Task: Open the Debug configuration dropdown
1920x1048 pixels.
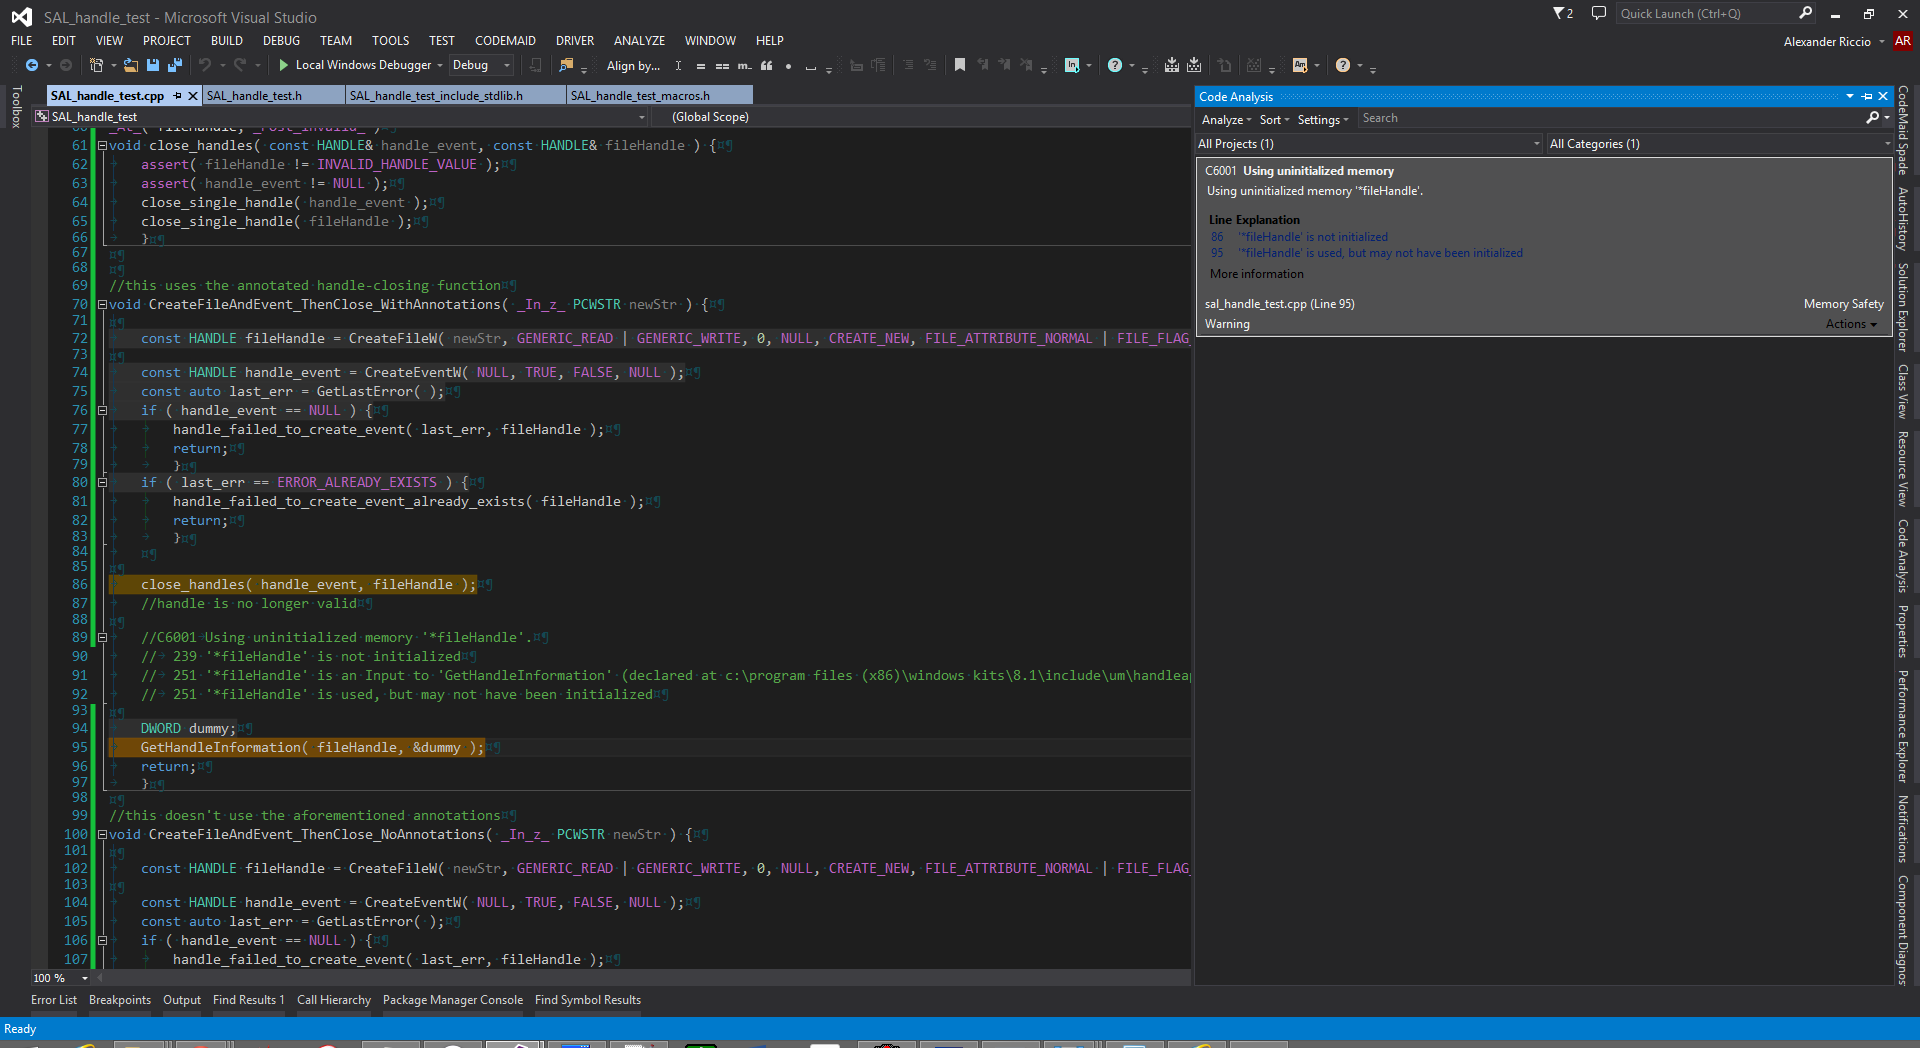Action: 507,66
